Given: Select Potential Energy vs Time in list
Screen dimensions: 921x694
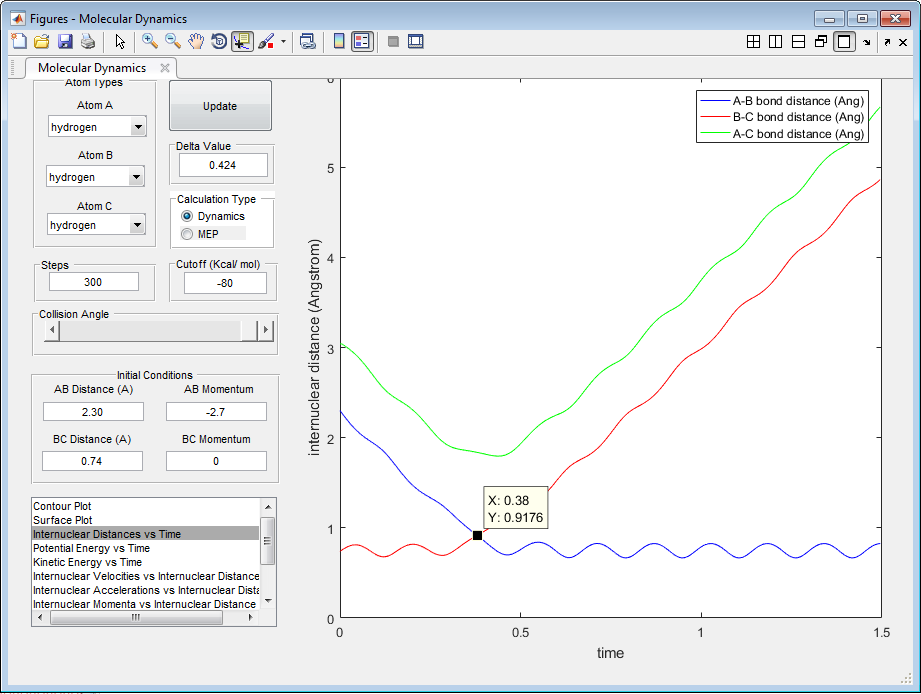Looking at the screenshot, I should [92, 548].
